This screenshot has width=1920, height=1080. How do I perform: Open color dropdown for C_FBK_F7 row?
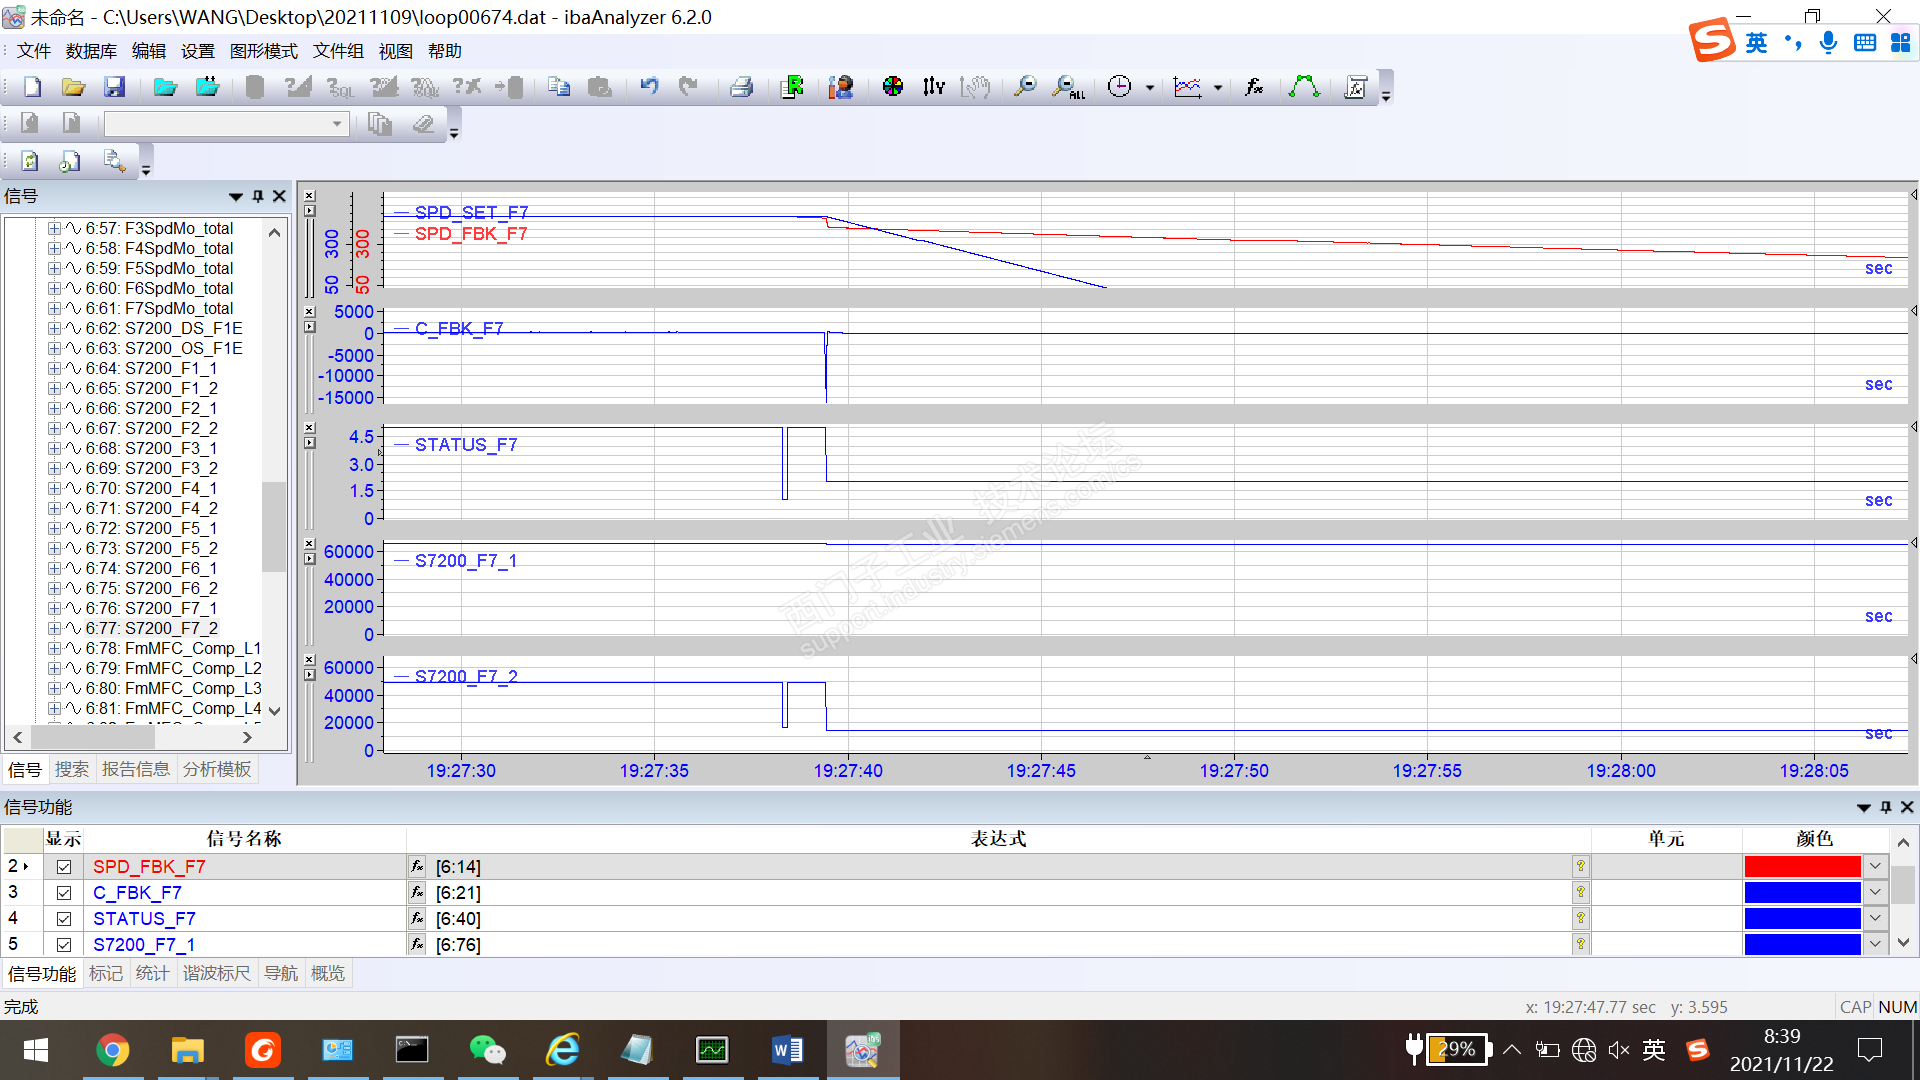tap(1875, 893)
